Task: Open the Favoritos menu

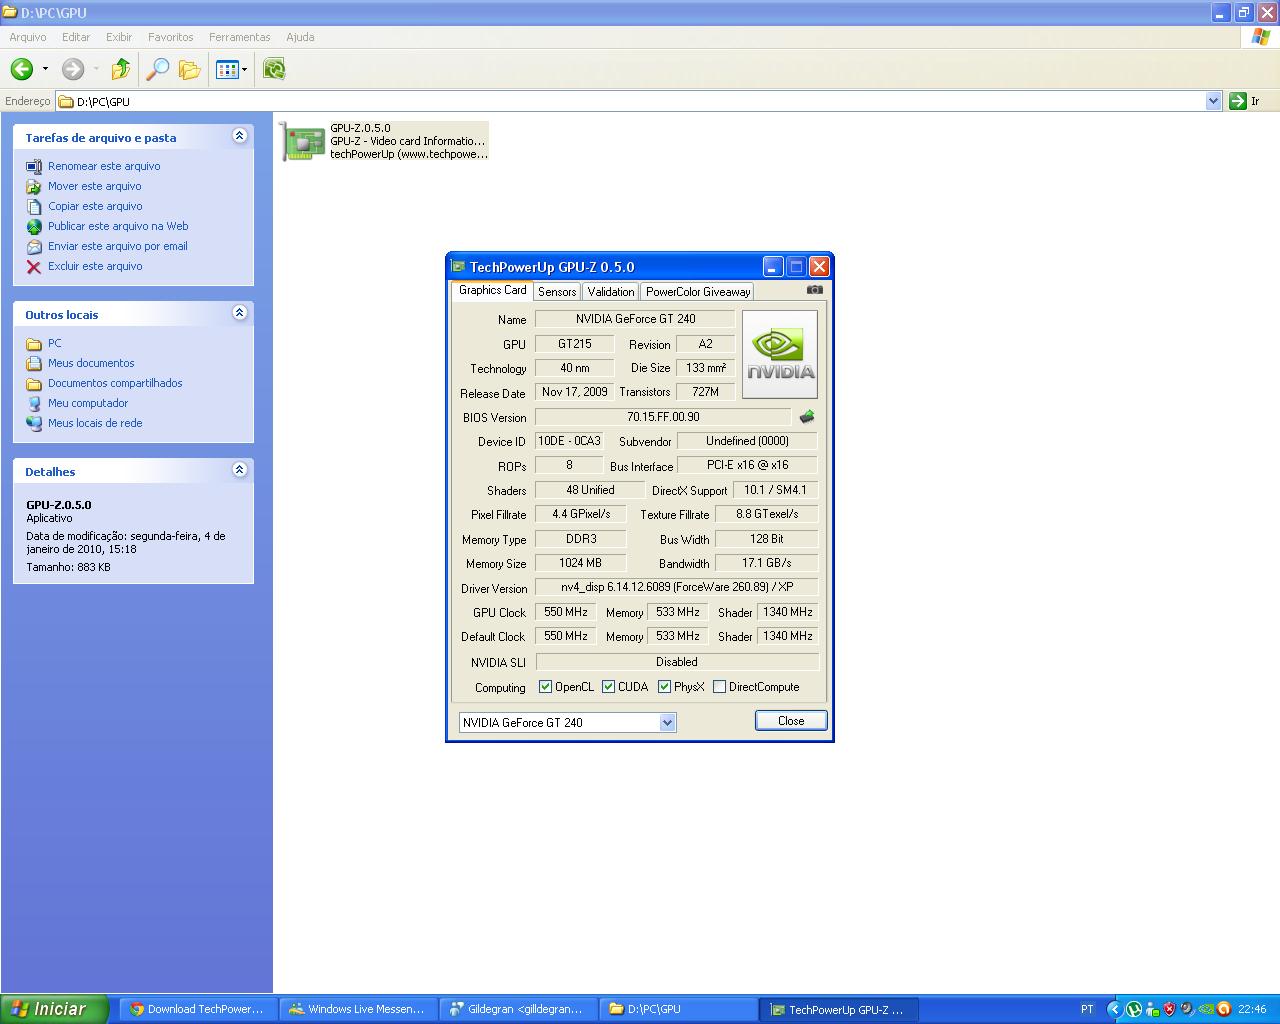Action: tap(171, 37)
